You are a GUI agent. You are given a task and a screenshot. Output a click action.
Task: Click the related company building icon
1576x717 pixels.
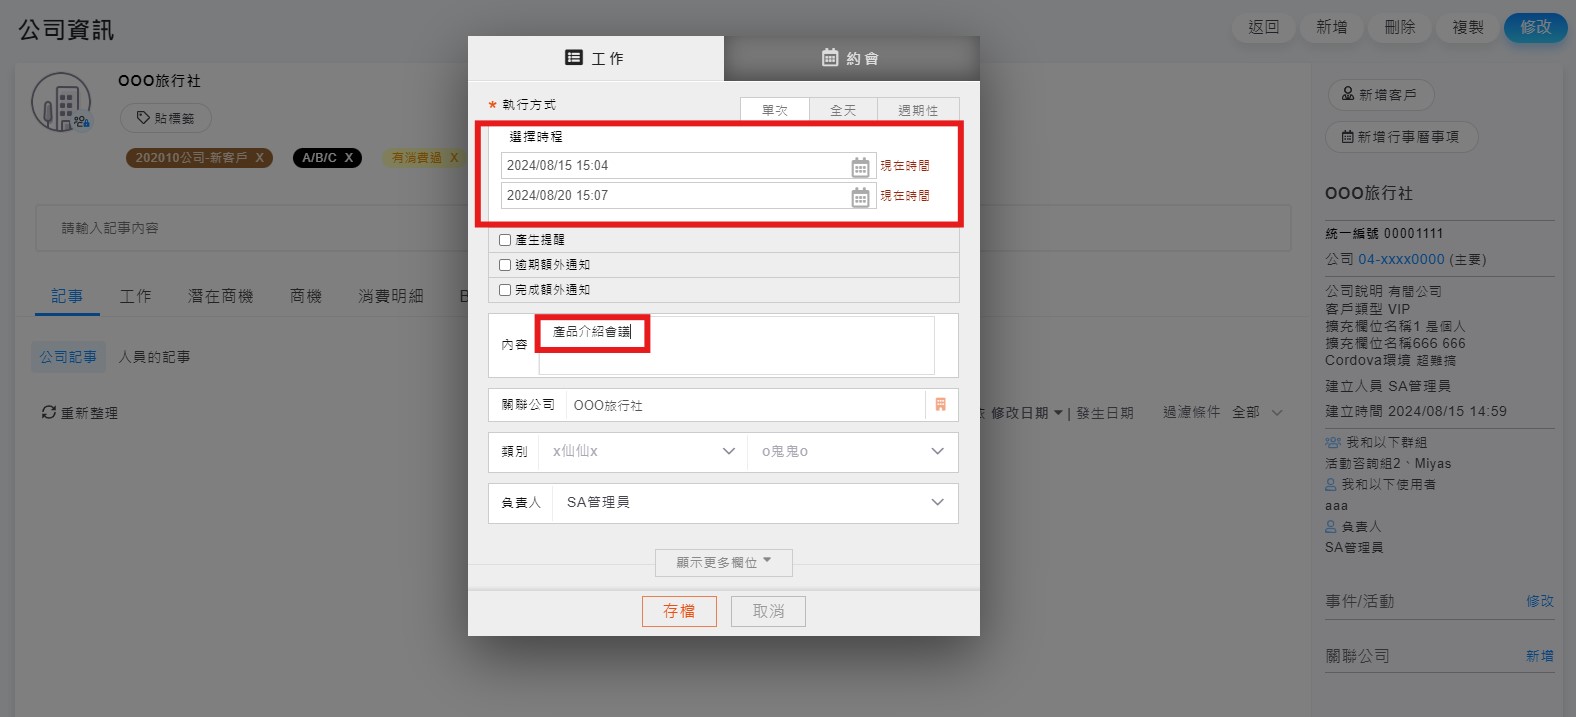click(940, 405)
